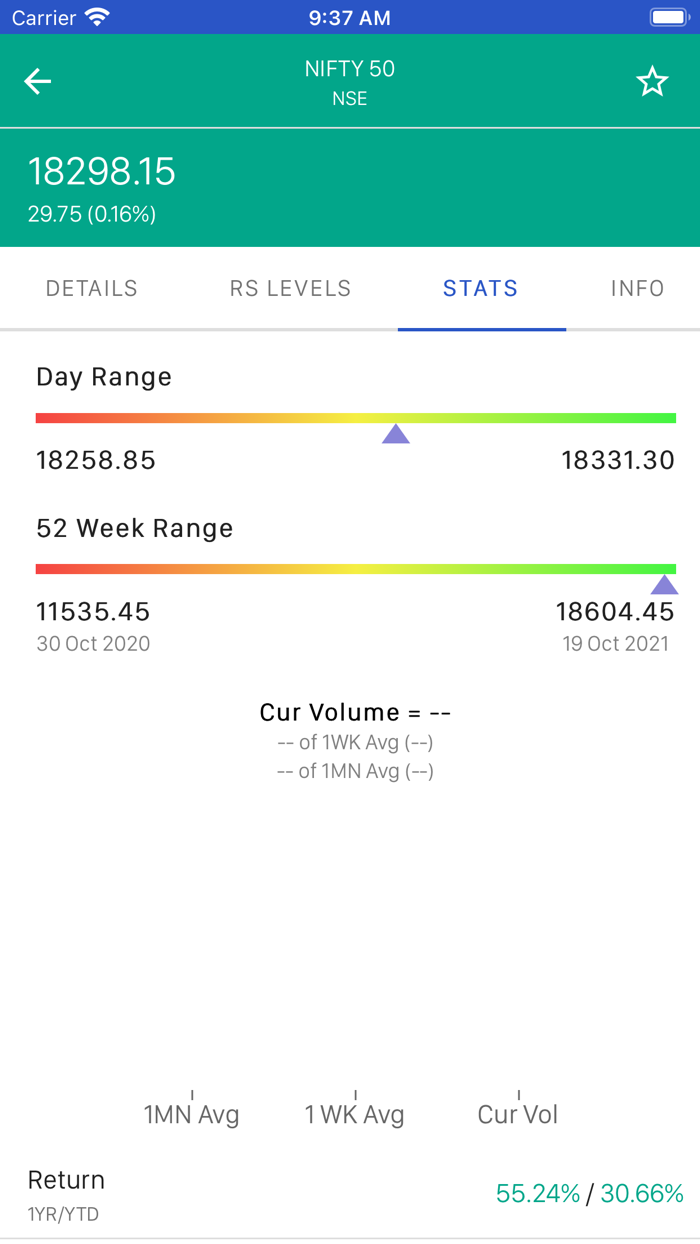
Task: Switch to the DETAILS tab
Action: point(92,289)
